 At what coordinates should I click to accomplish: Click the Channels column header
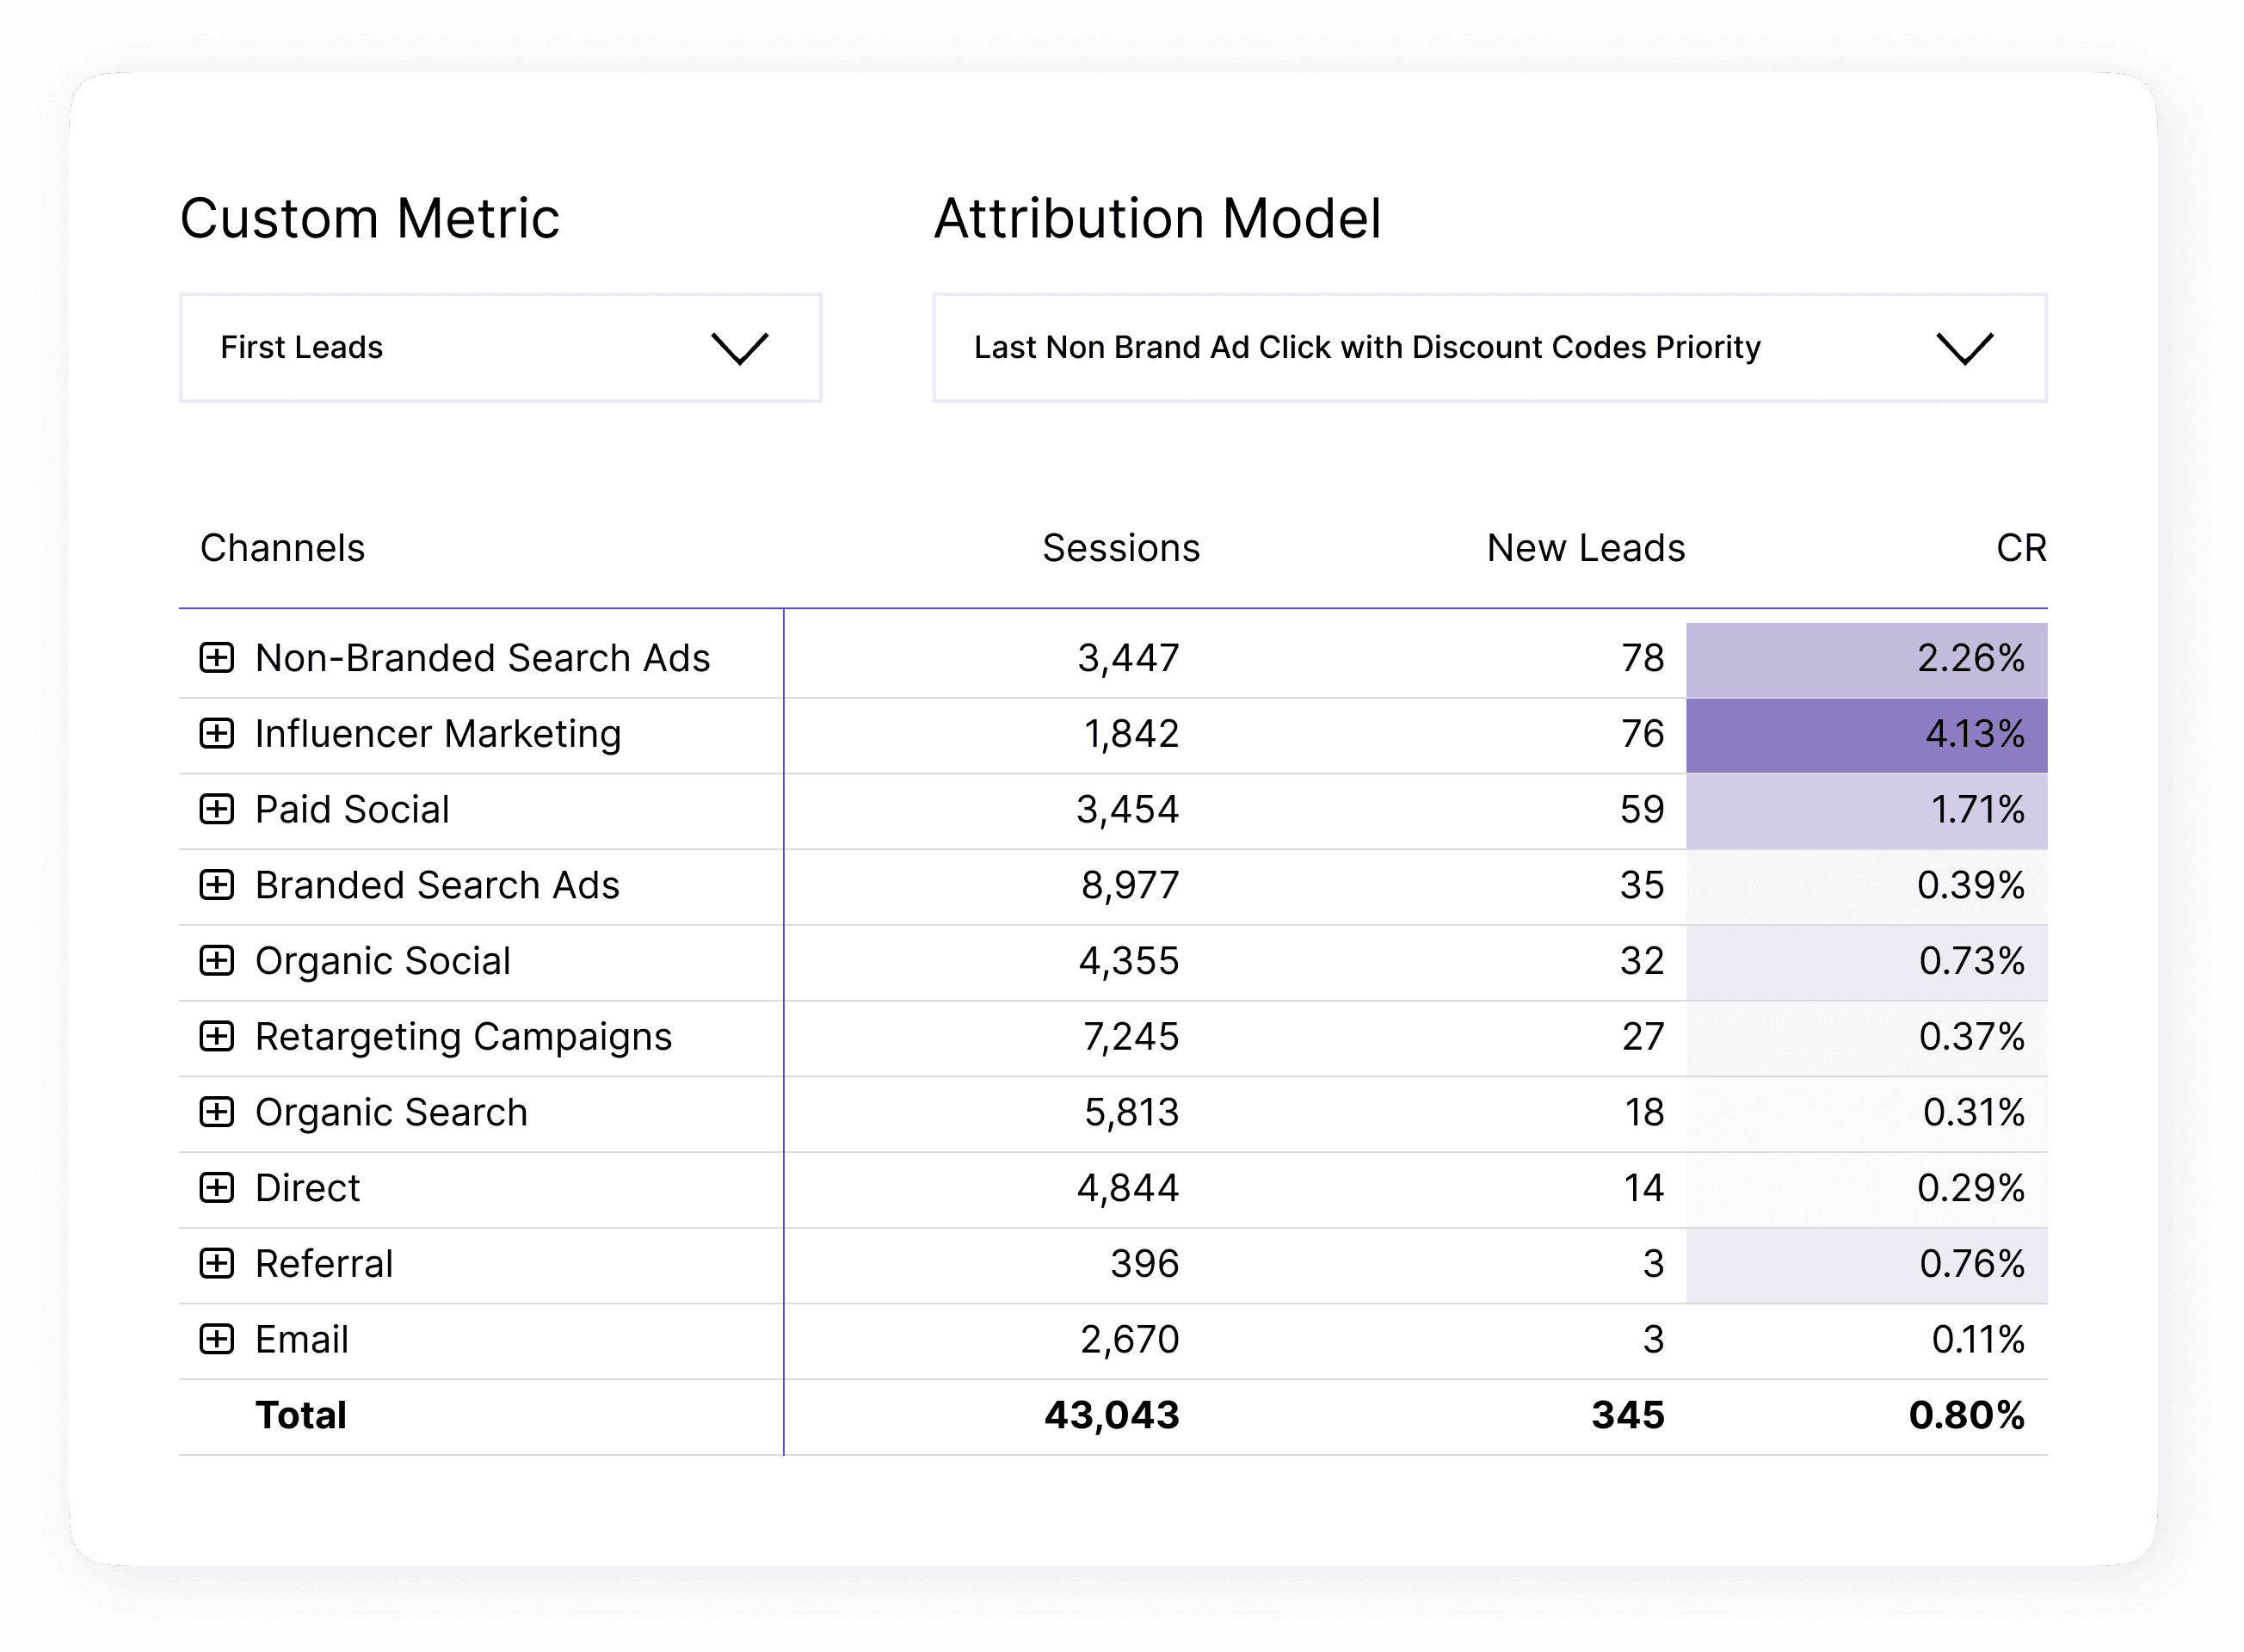pos(283,548)
